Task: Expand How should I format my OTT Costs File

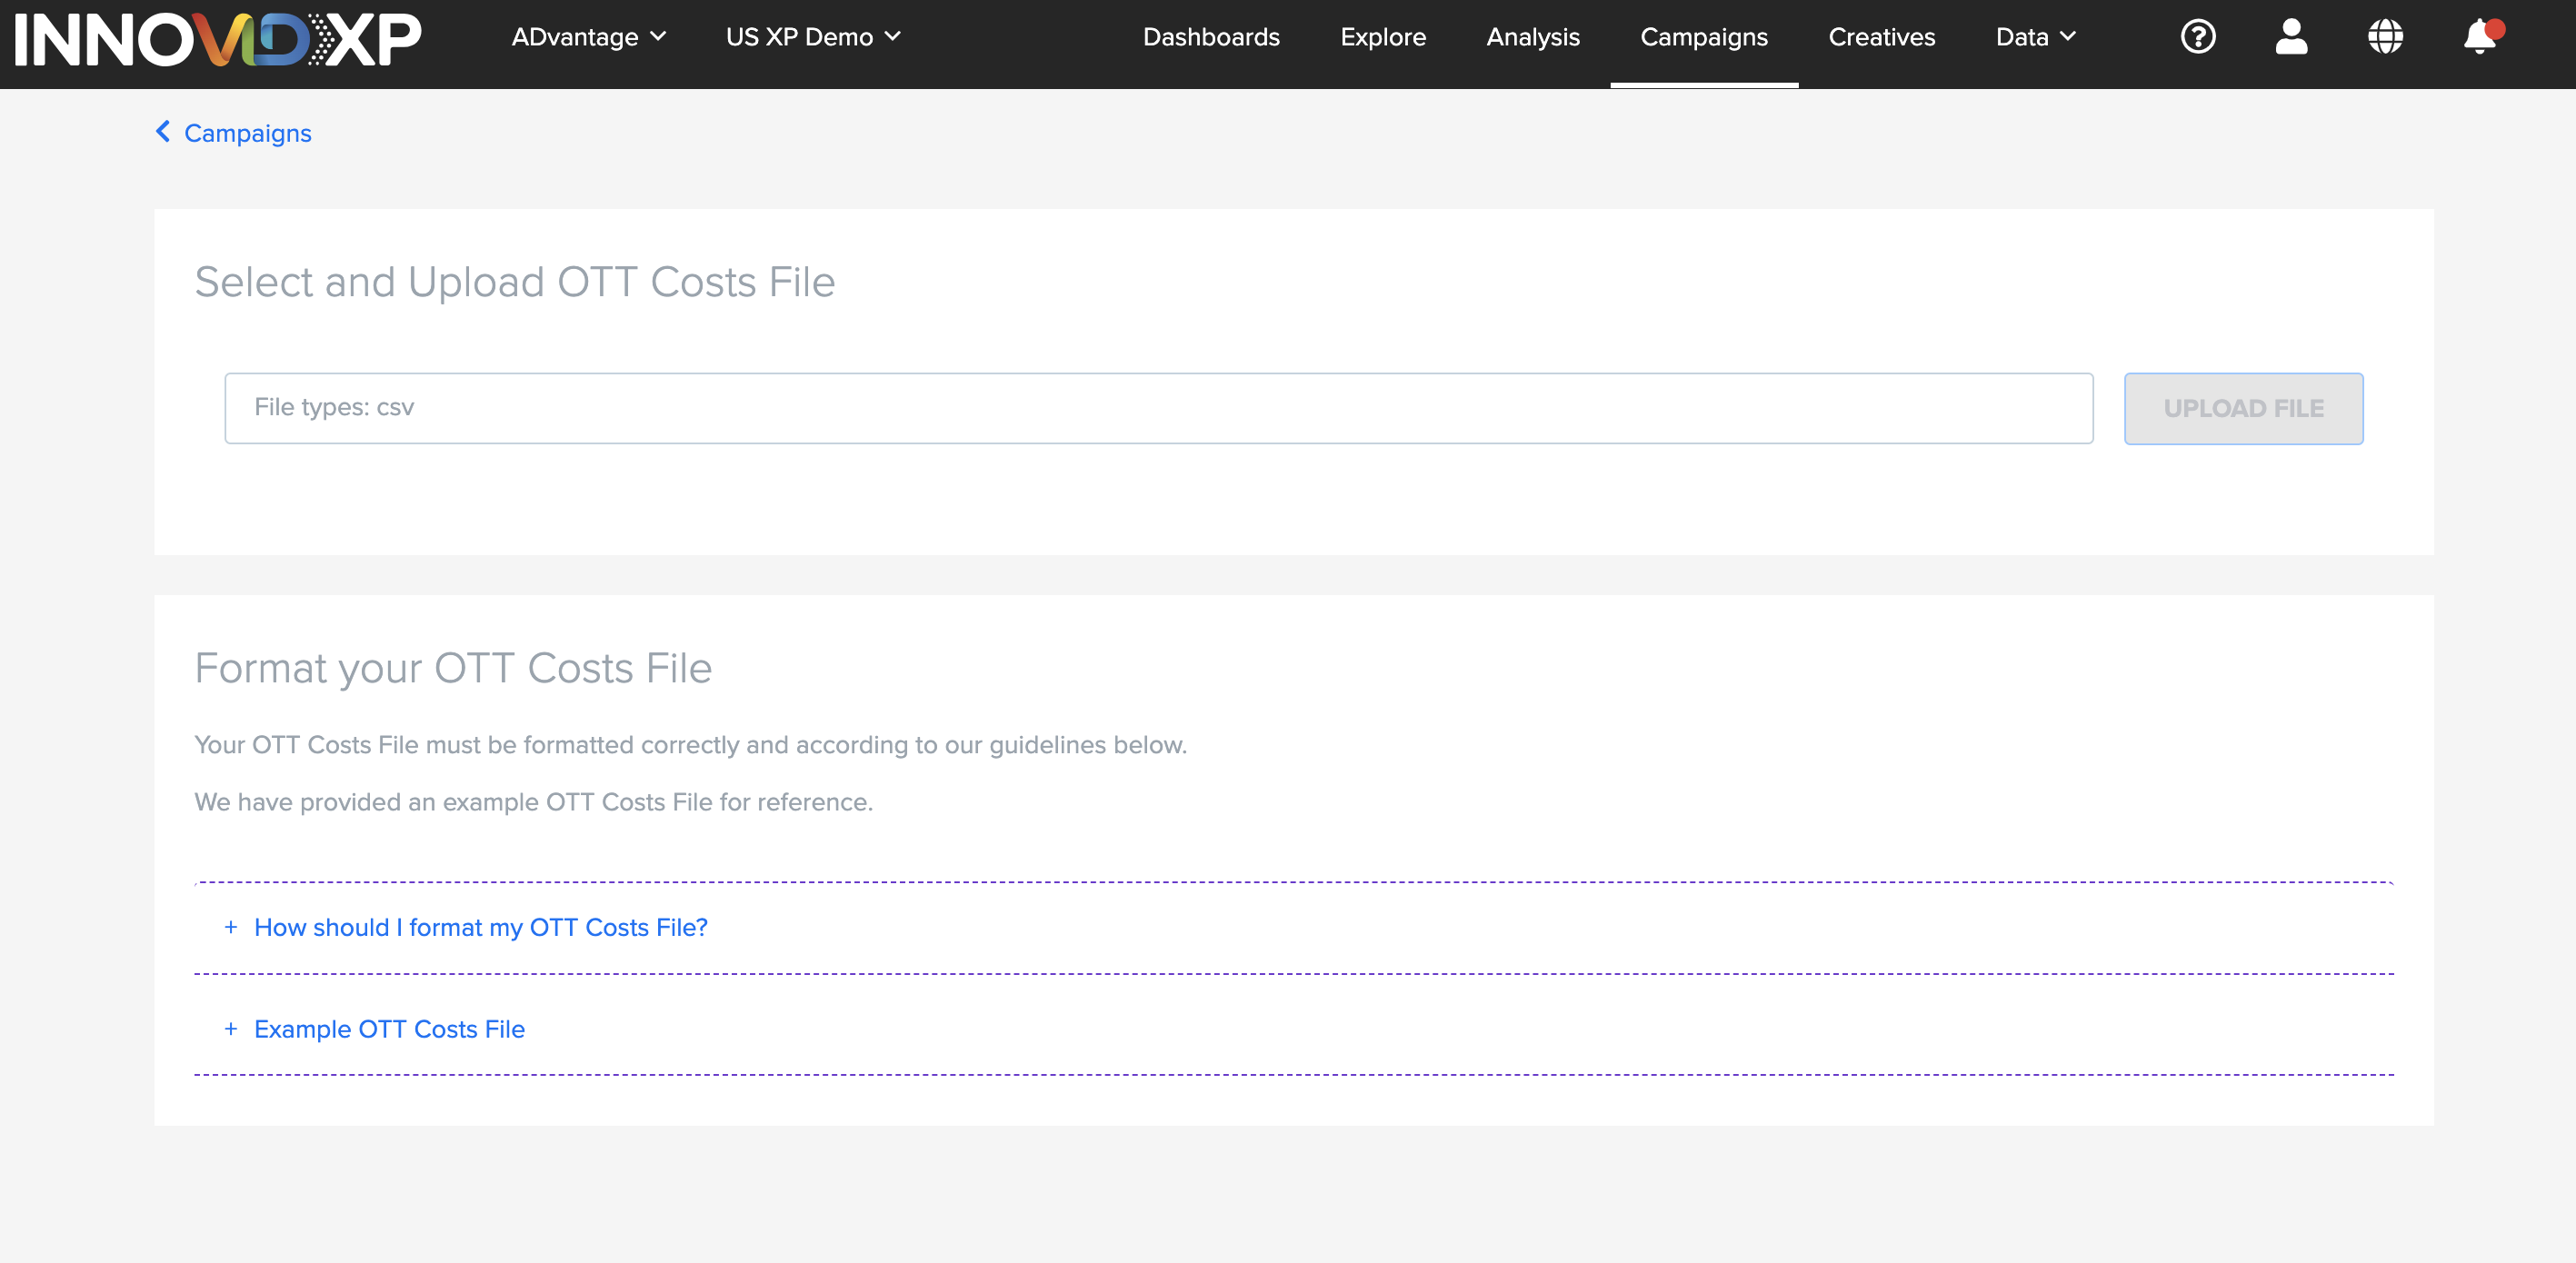Action: coord(480,927)
